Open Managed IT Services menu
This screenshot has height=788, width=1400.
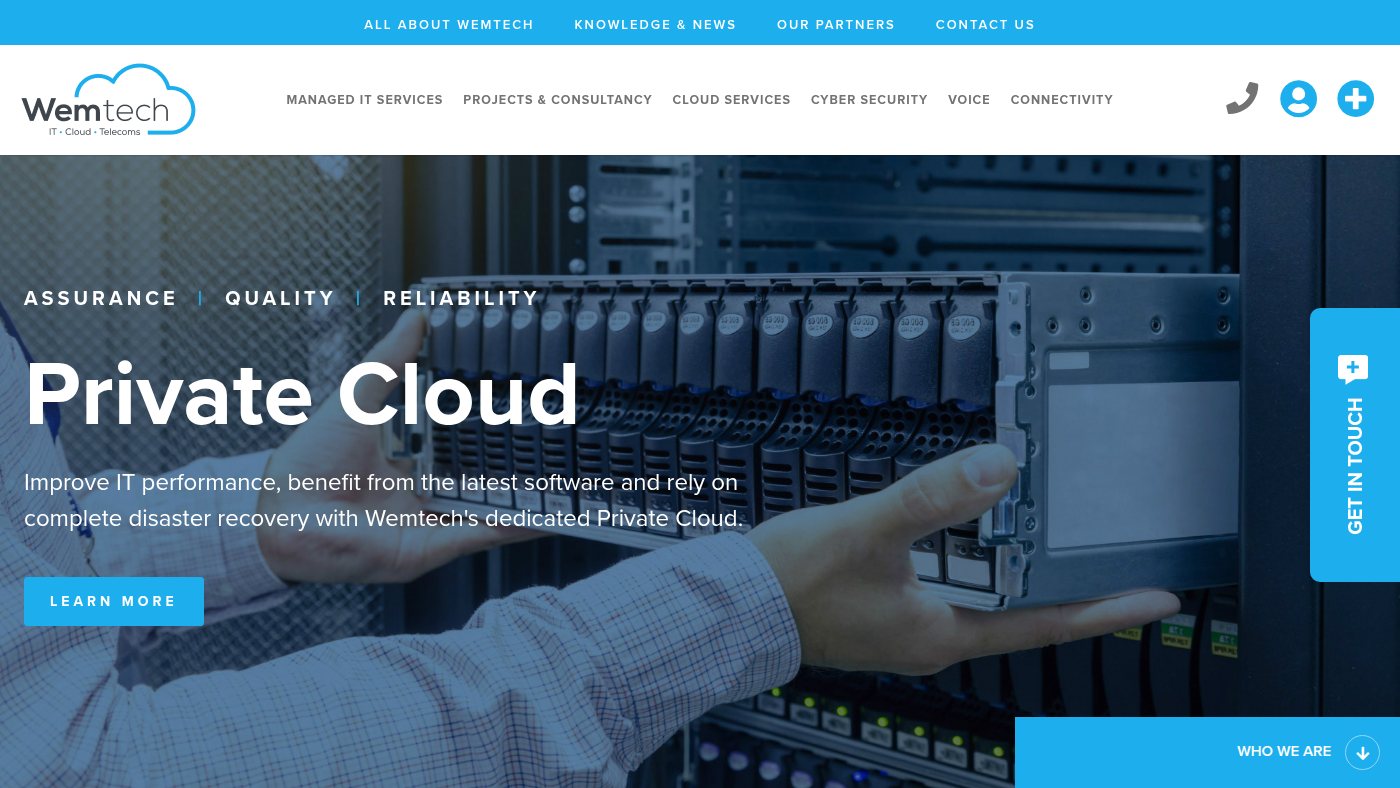[365, 100]
